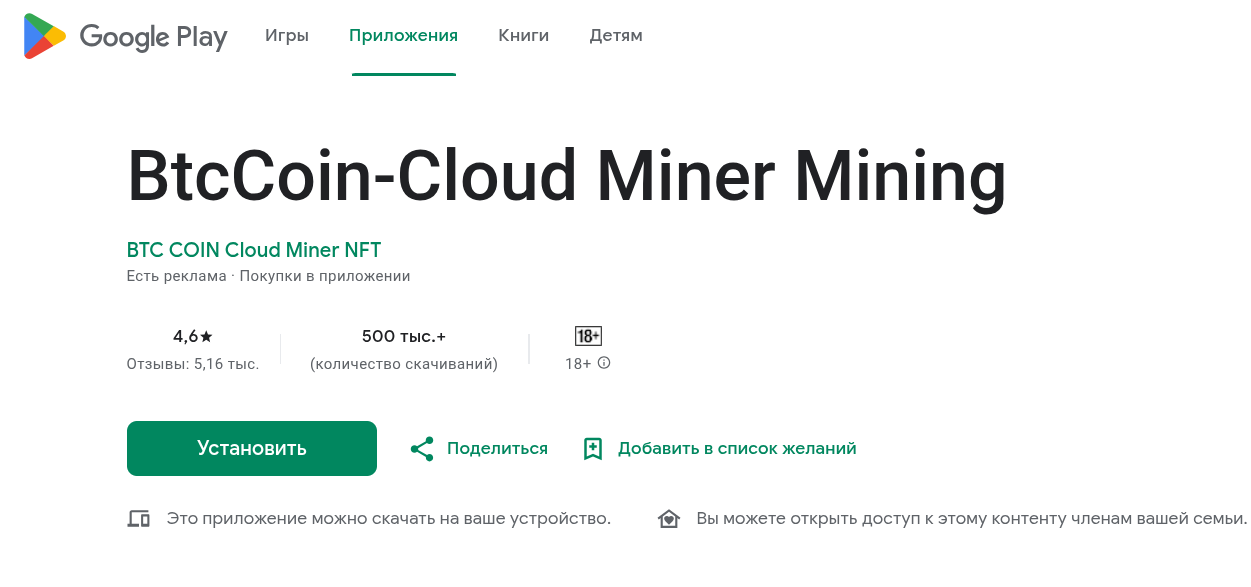Click the share icon next to Поделиться
1251x587 pixels.
click(424, 449)
